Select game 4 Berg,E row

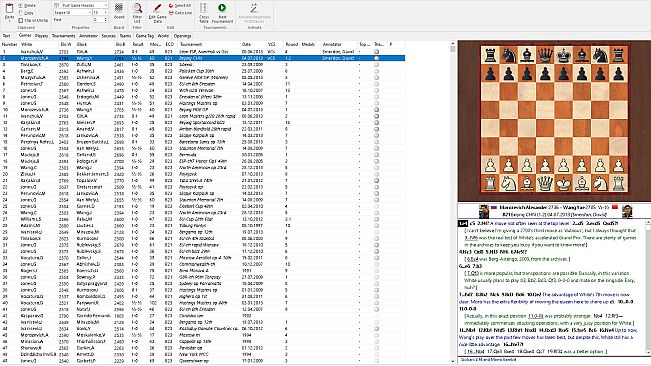(203, 71)
